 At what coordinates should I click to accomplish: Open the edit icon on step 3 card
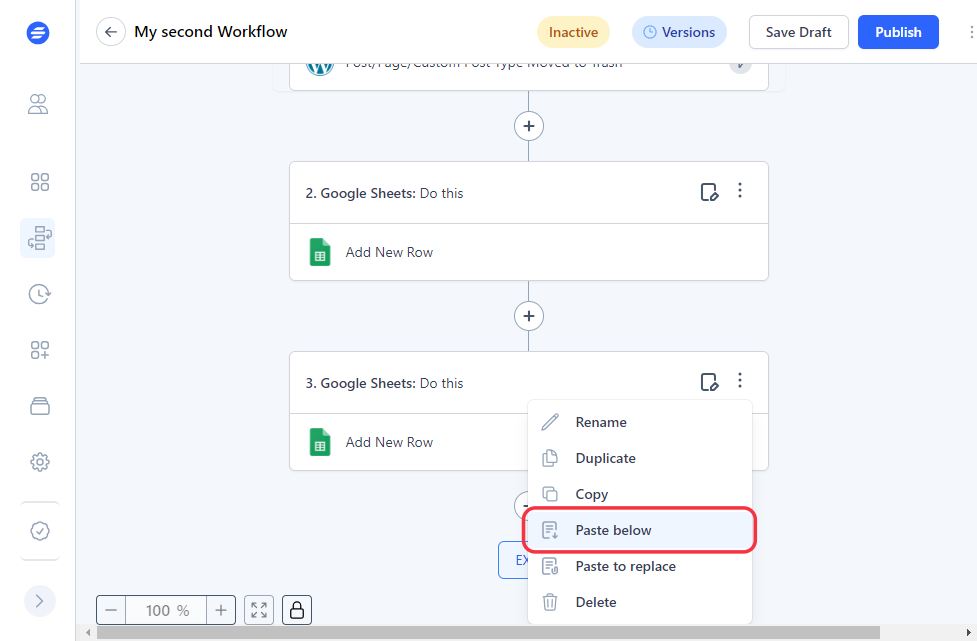pos(710,382)
